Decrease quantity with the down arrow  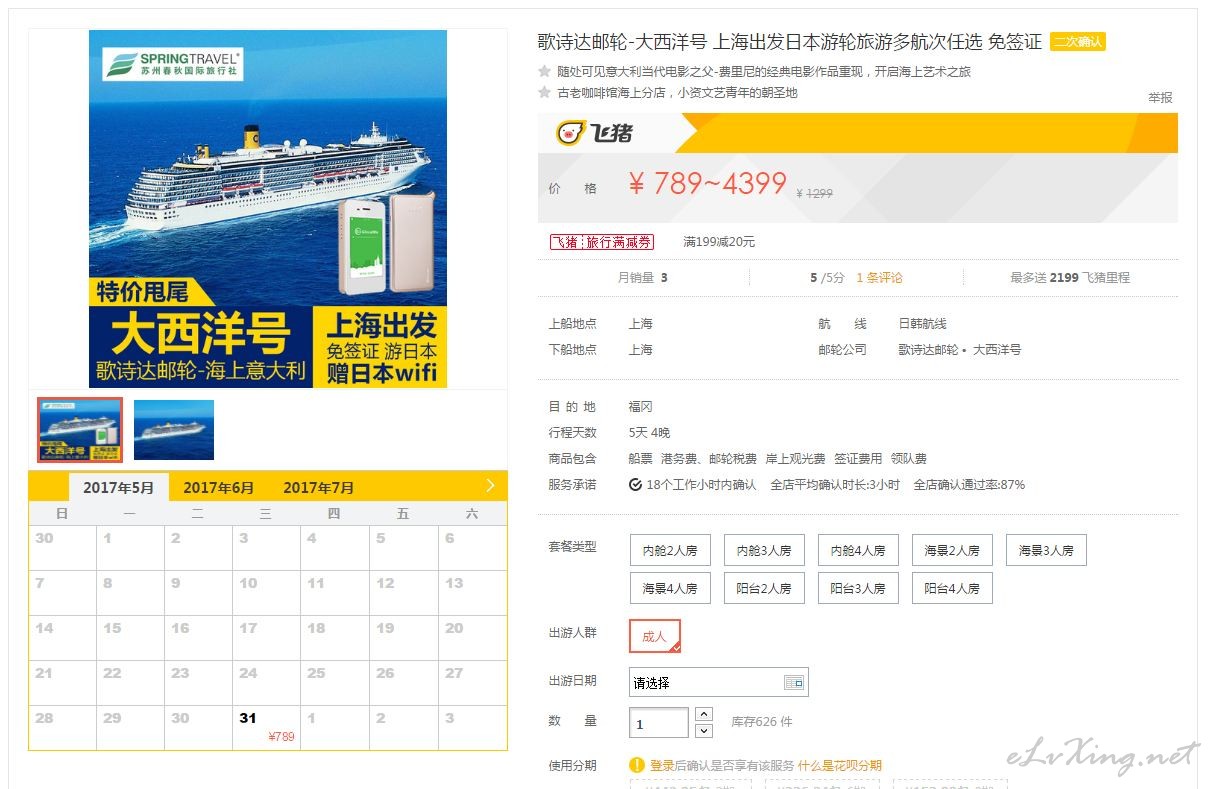[x=703, y=731]
